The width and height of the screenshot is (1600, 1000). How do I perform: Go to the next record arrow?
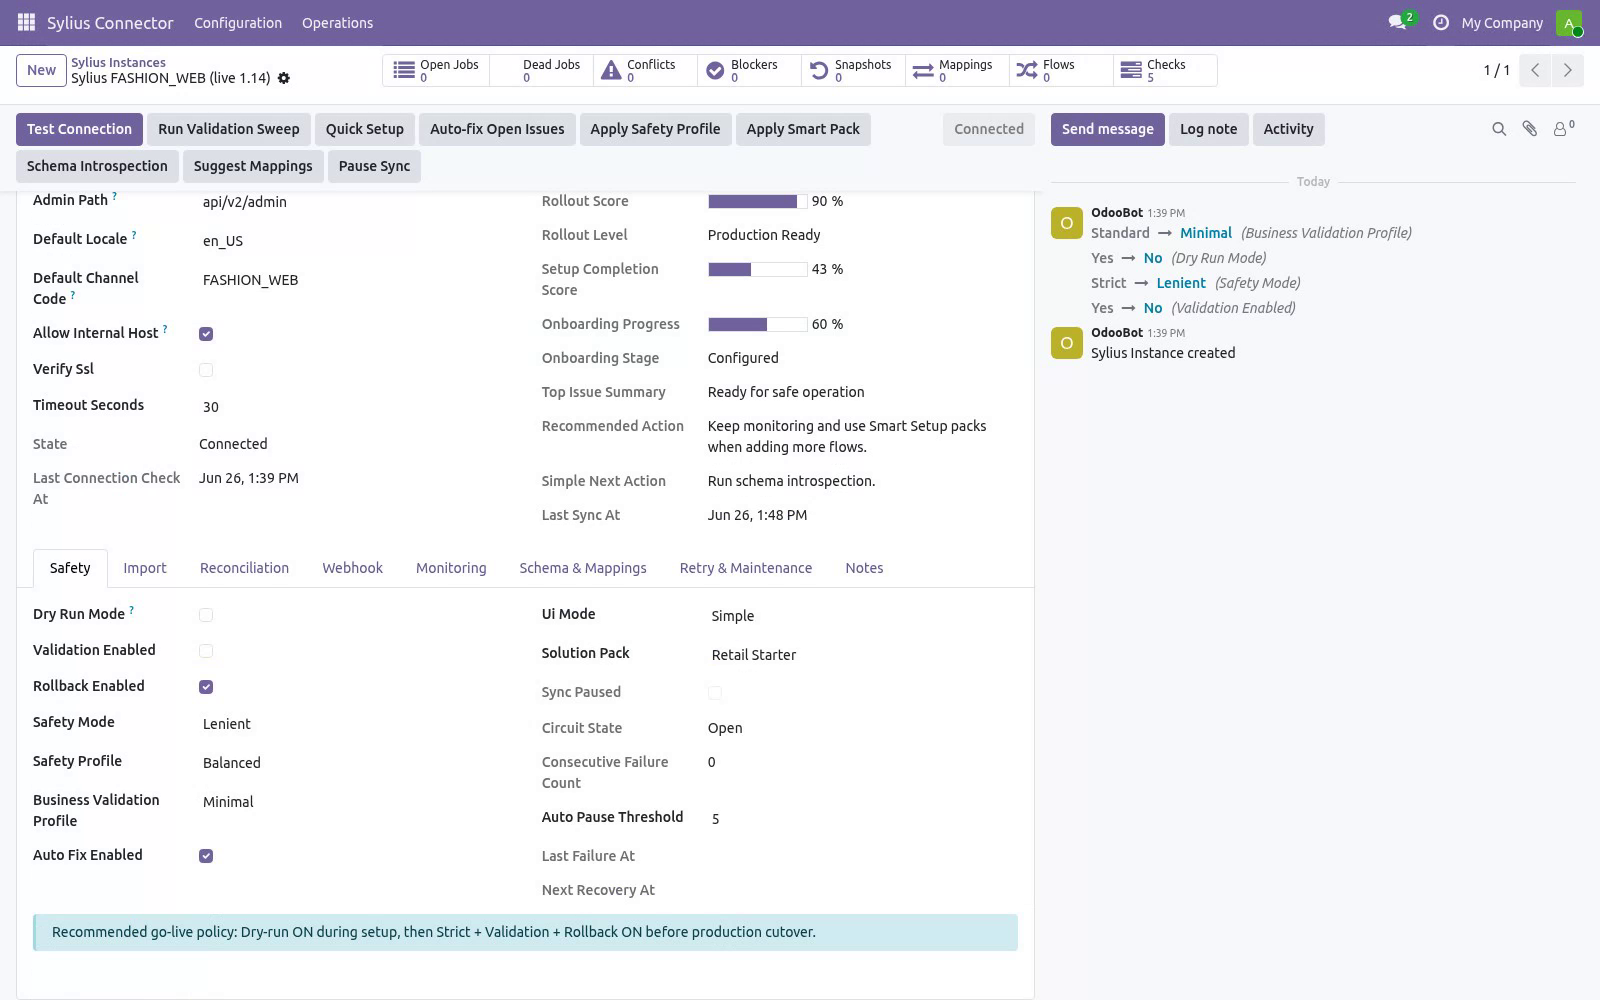click(x=1567, y=70)
